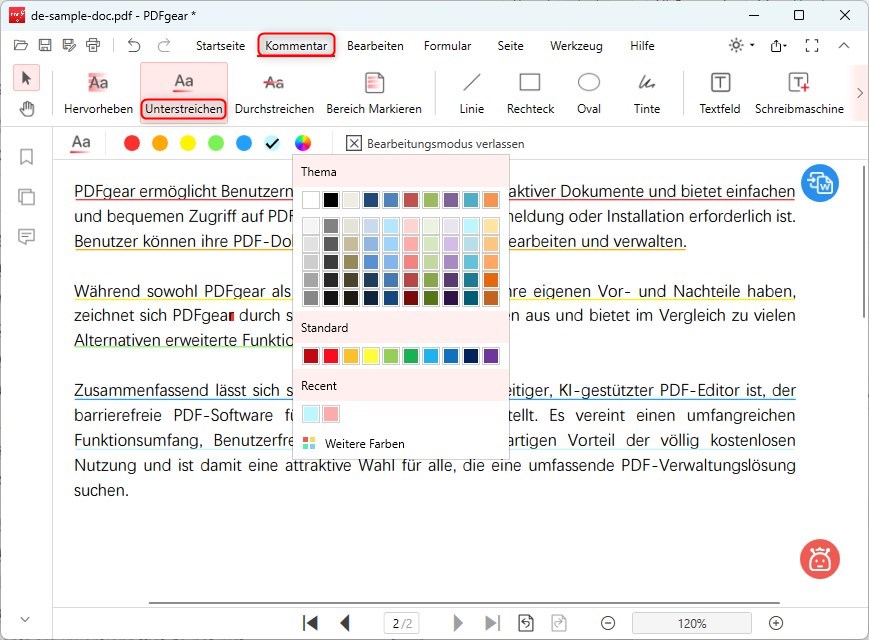Choose purple swatch in Standard row
Viewport: 869px width, 640px height.
[x=490, y=355]
